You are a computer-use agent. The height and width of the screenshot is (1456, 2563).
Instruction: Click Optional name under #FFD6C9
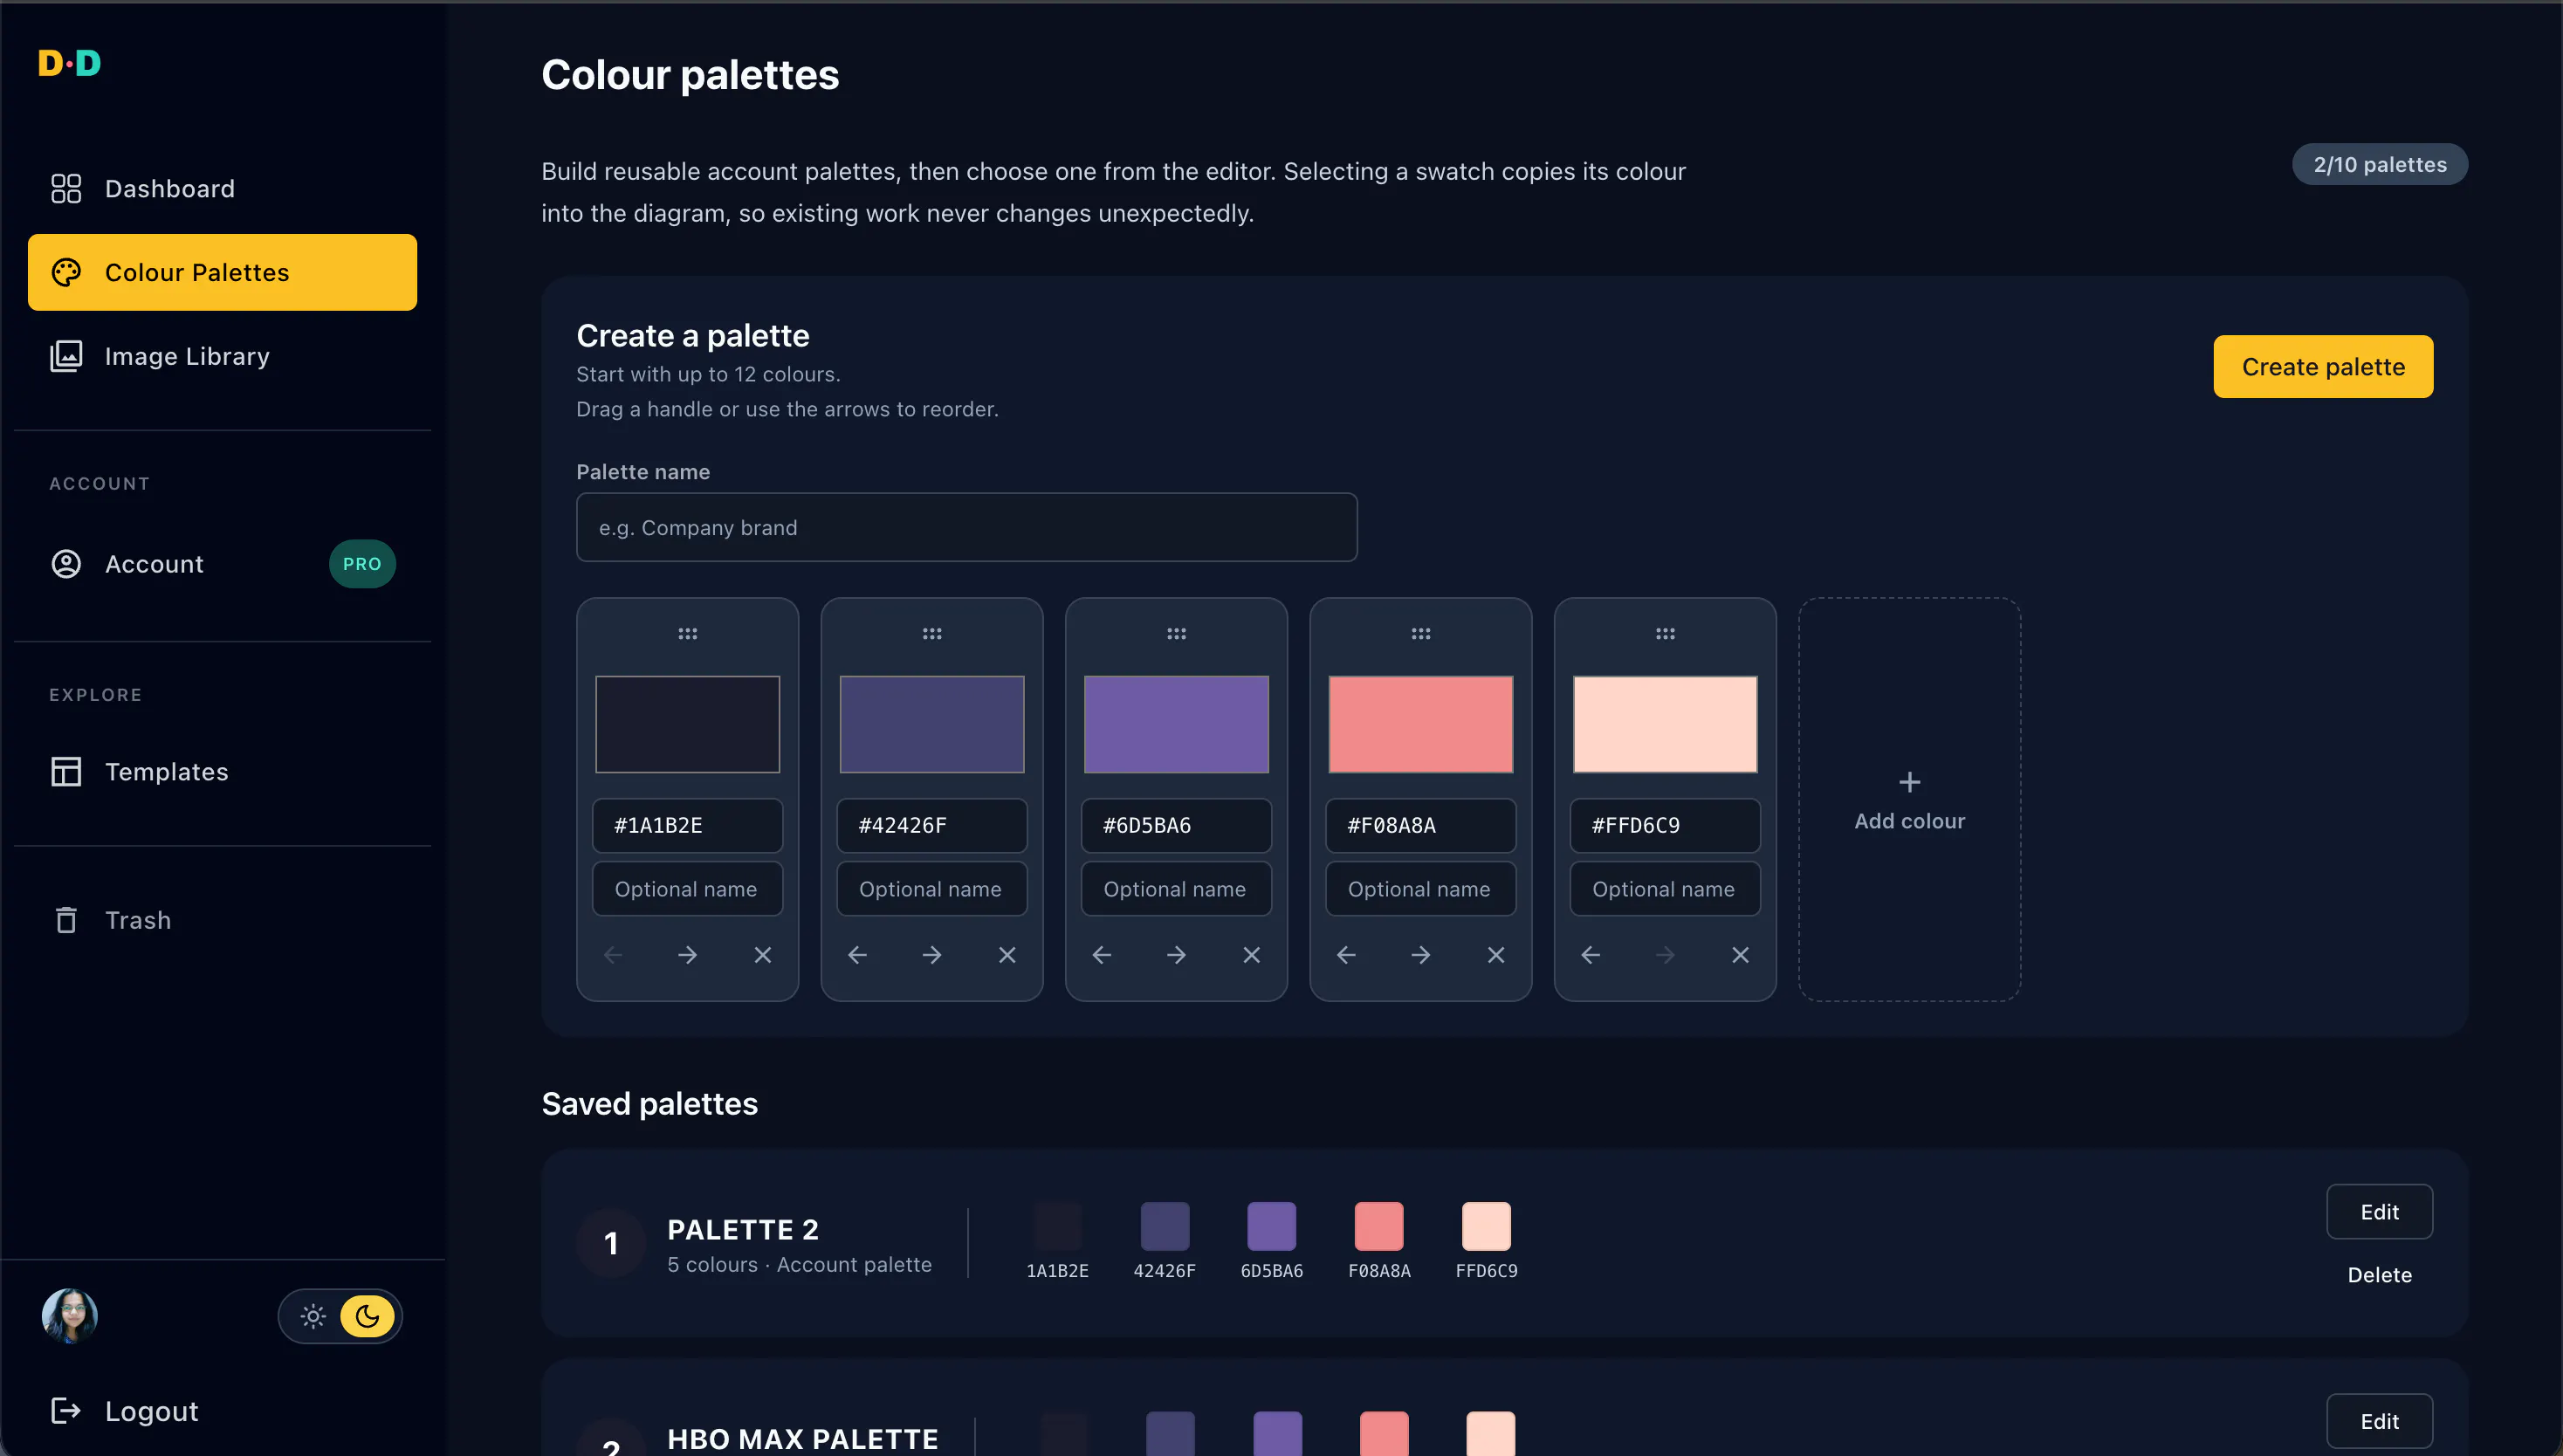pyautogui.click(x=1665, y=889)
